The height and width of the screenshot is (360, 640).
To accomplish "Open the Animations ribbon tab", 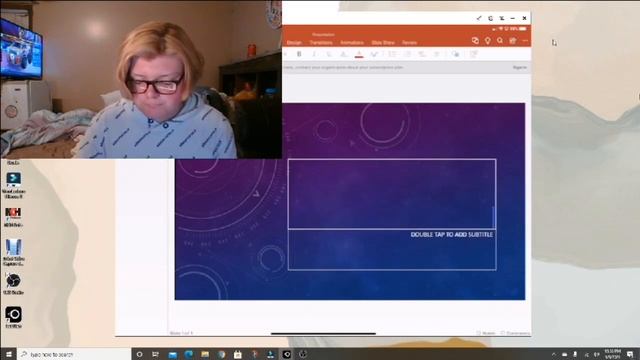I will click(x=352, y=42).
